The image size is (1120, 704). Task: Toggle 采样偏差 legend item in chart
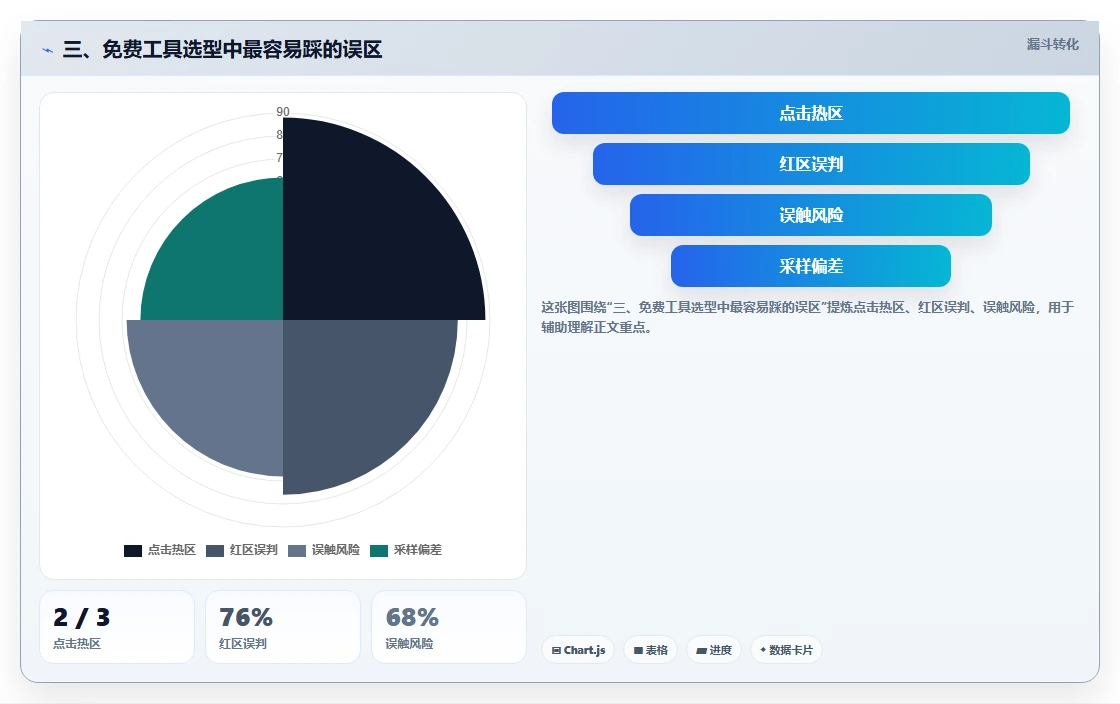pyautogui.click(x=406, y=550)
